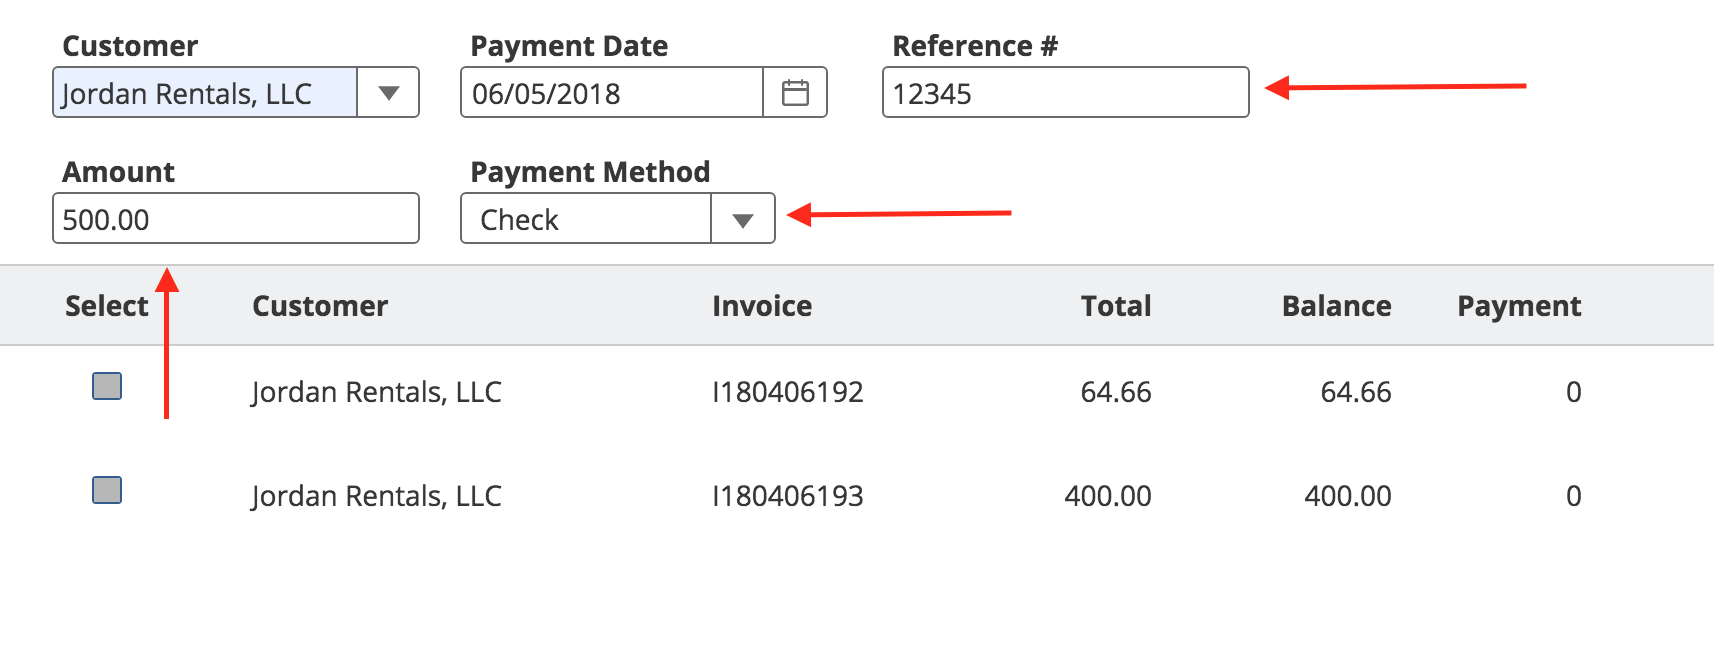Open the Payment Method dropdown arrow
This screenshot has width=1714, height=660.
(742, 220)
